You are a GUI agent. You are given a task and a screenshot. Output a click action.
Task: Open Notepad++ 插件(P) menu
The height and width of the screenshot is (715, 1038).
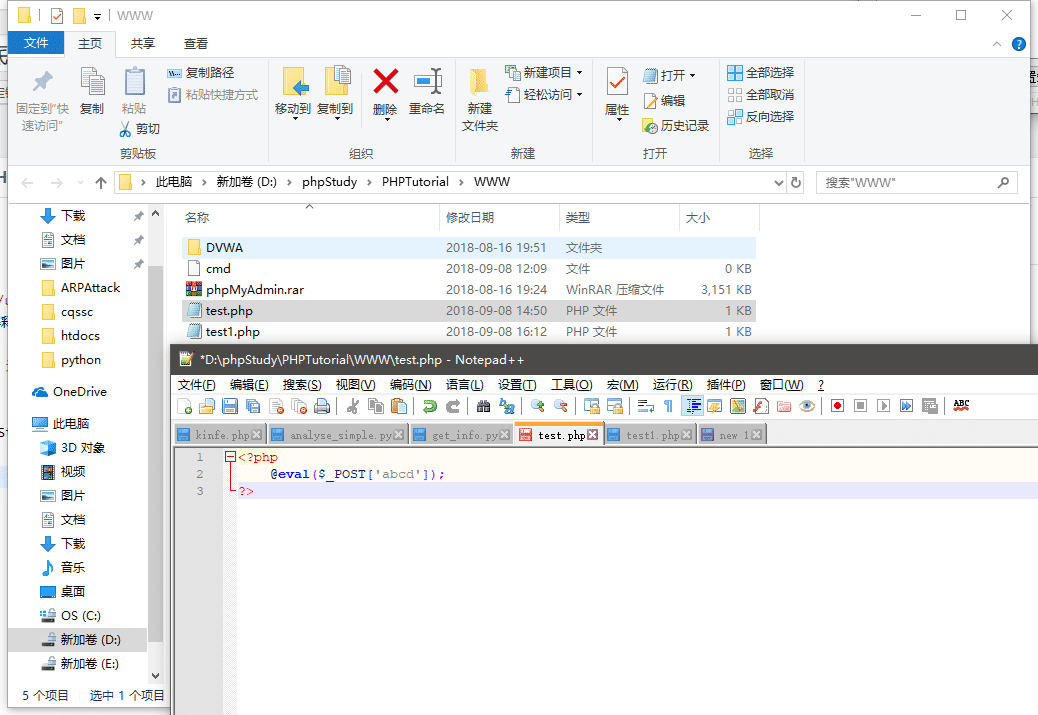point(726,385)
